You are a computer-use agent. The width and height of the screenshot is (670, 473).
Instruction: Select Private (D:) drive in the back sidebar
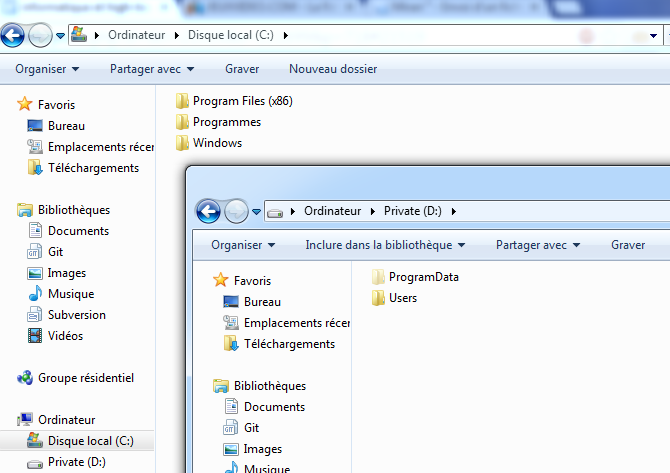click(x=76, y=462)
